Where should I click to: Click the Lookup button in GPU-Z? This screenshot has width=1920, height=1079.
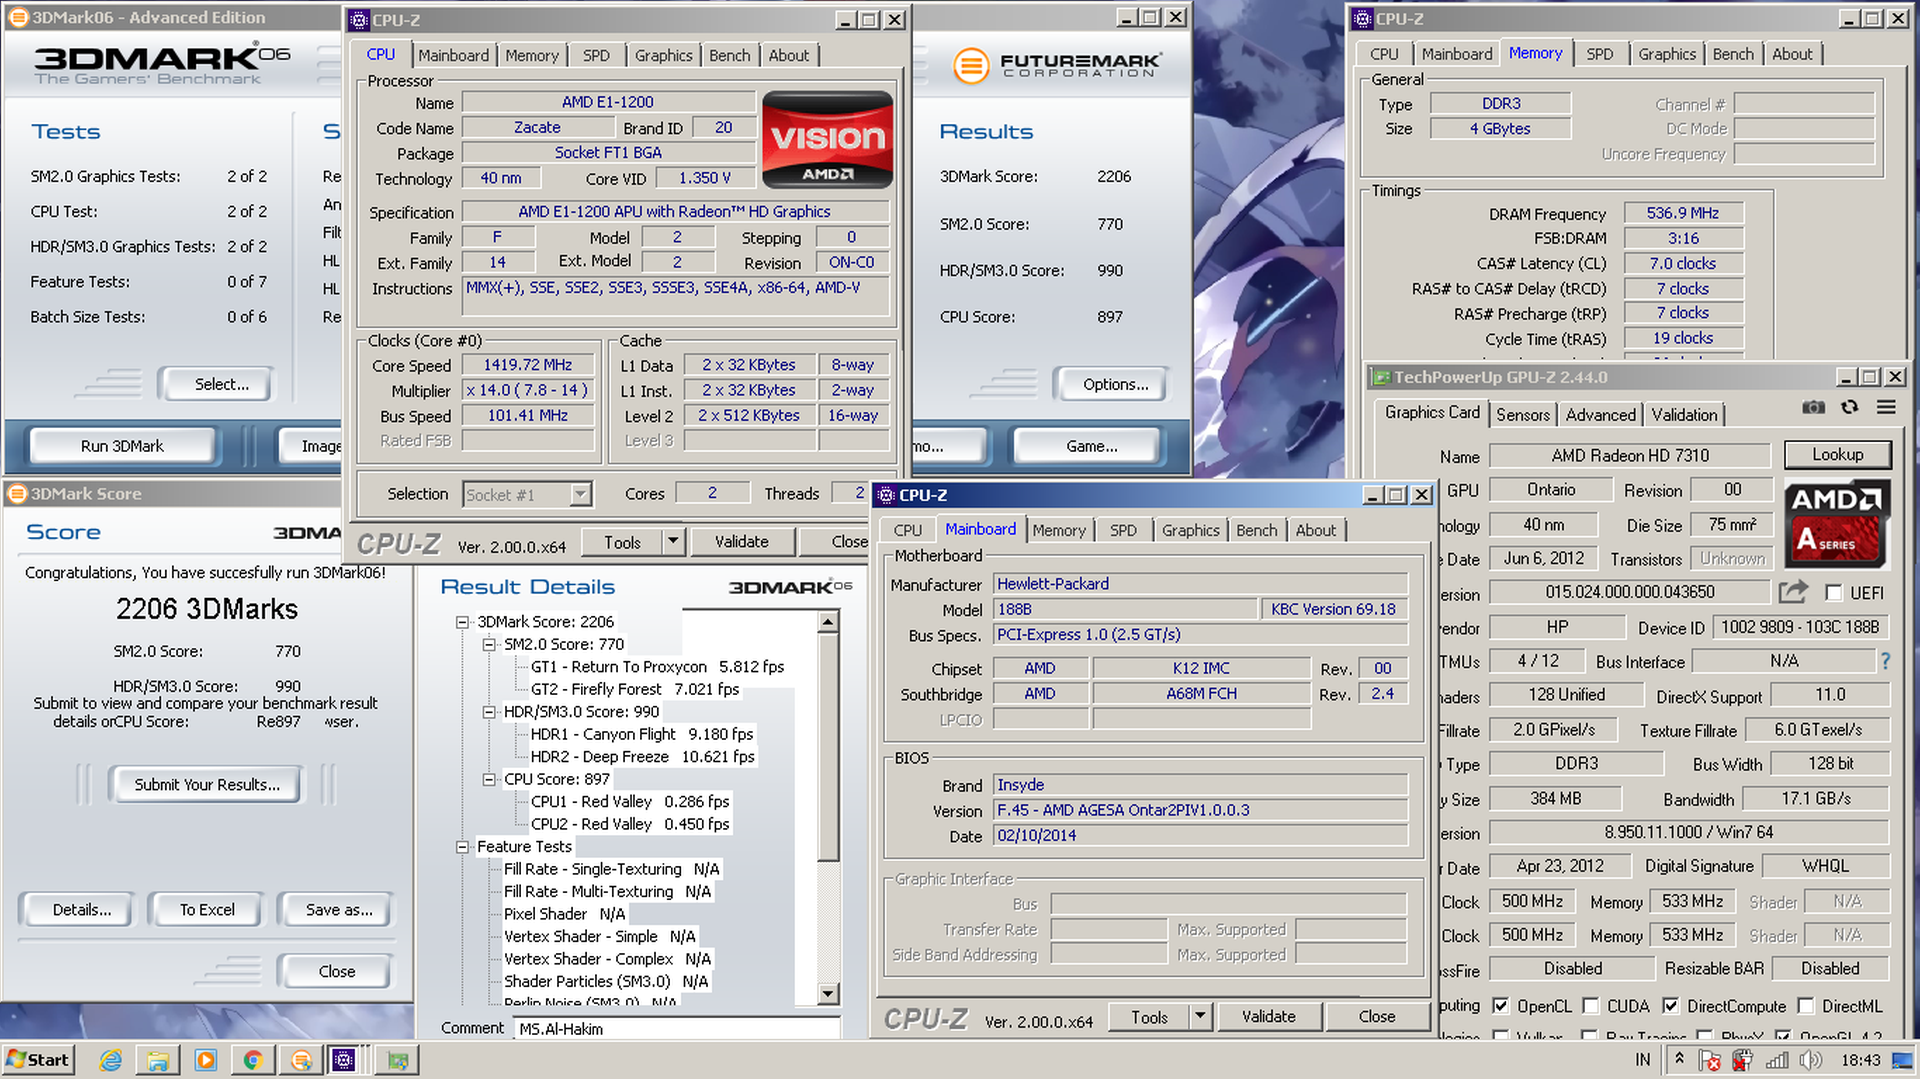(x=1838, y=455)
